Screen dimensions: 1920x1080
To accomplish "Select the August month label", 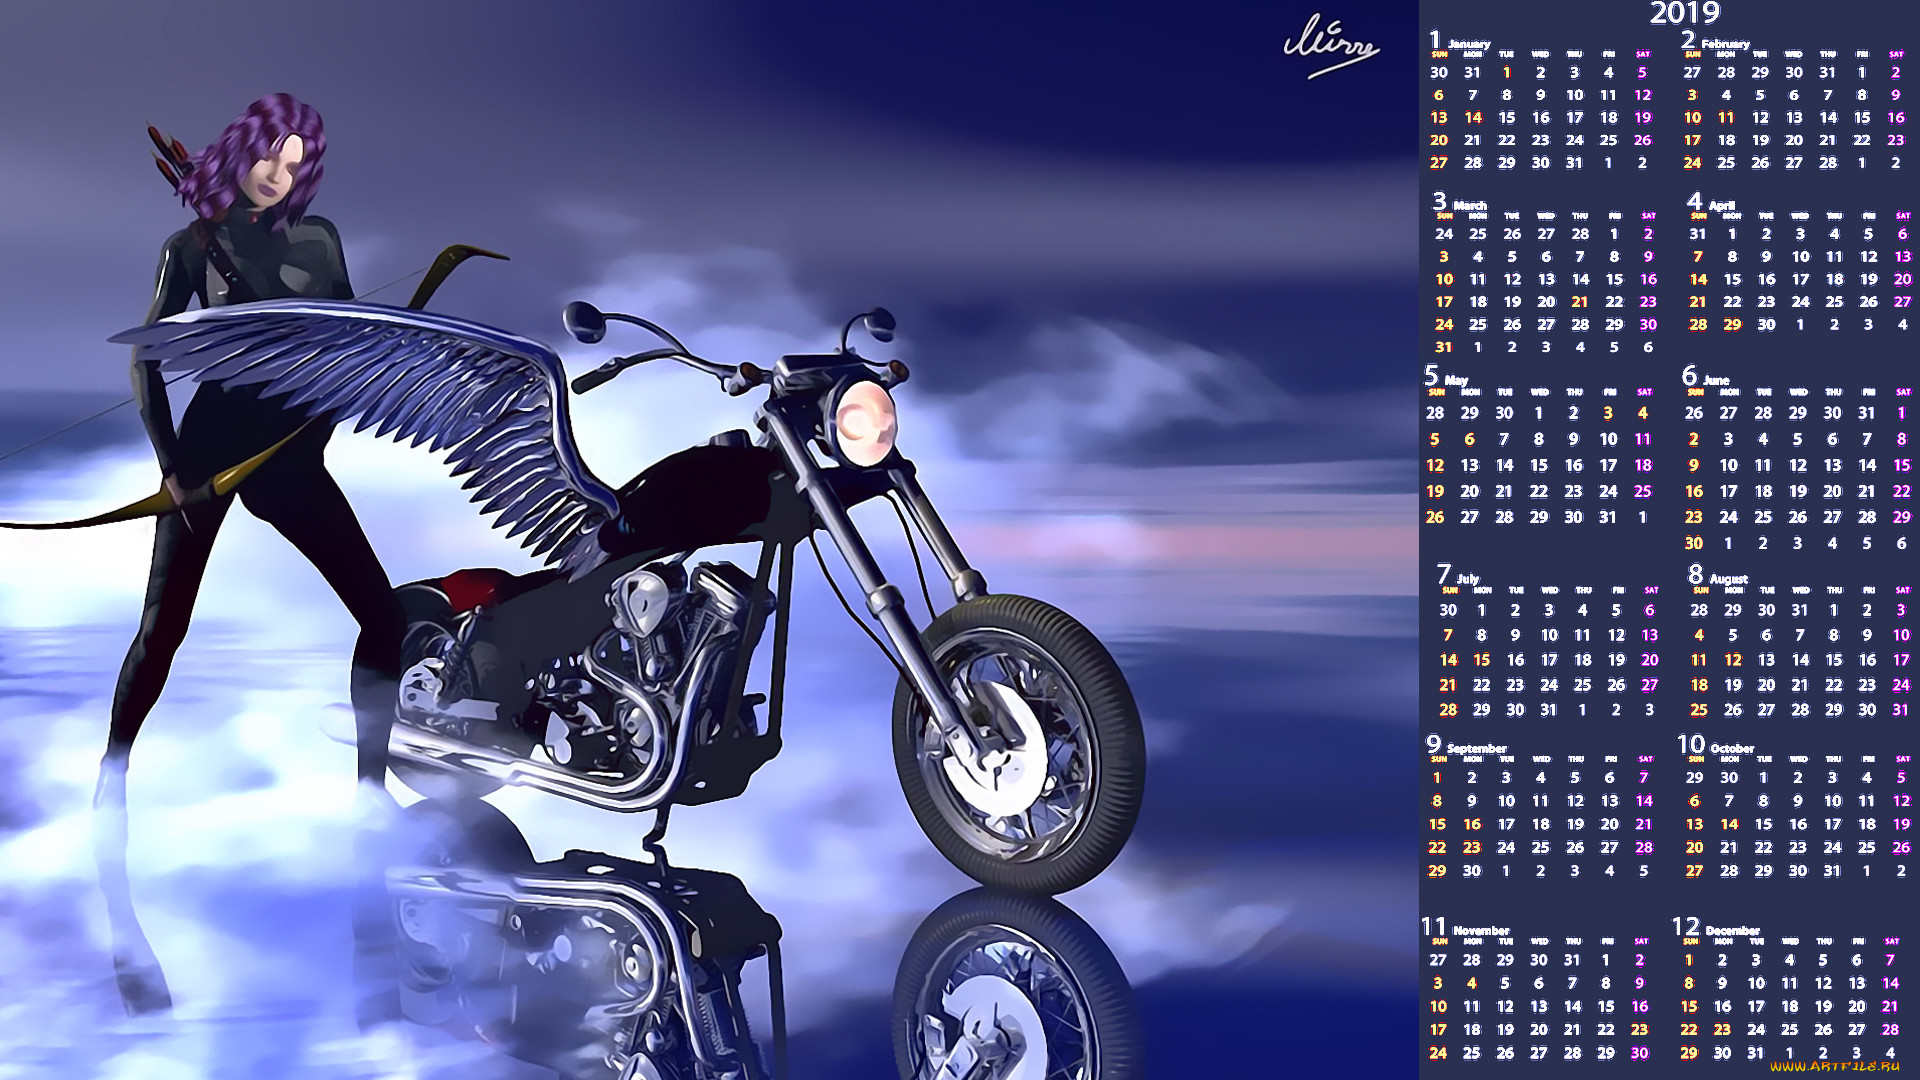I will [1728, 579].
